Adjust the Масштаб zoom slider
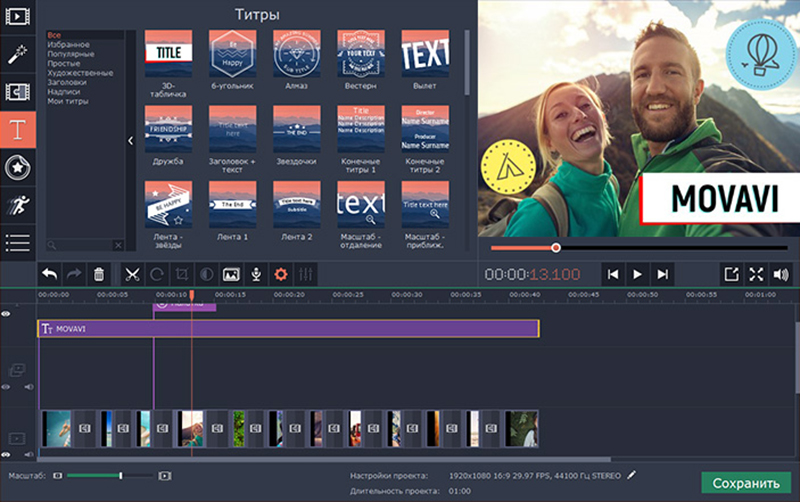 [110, 475]
